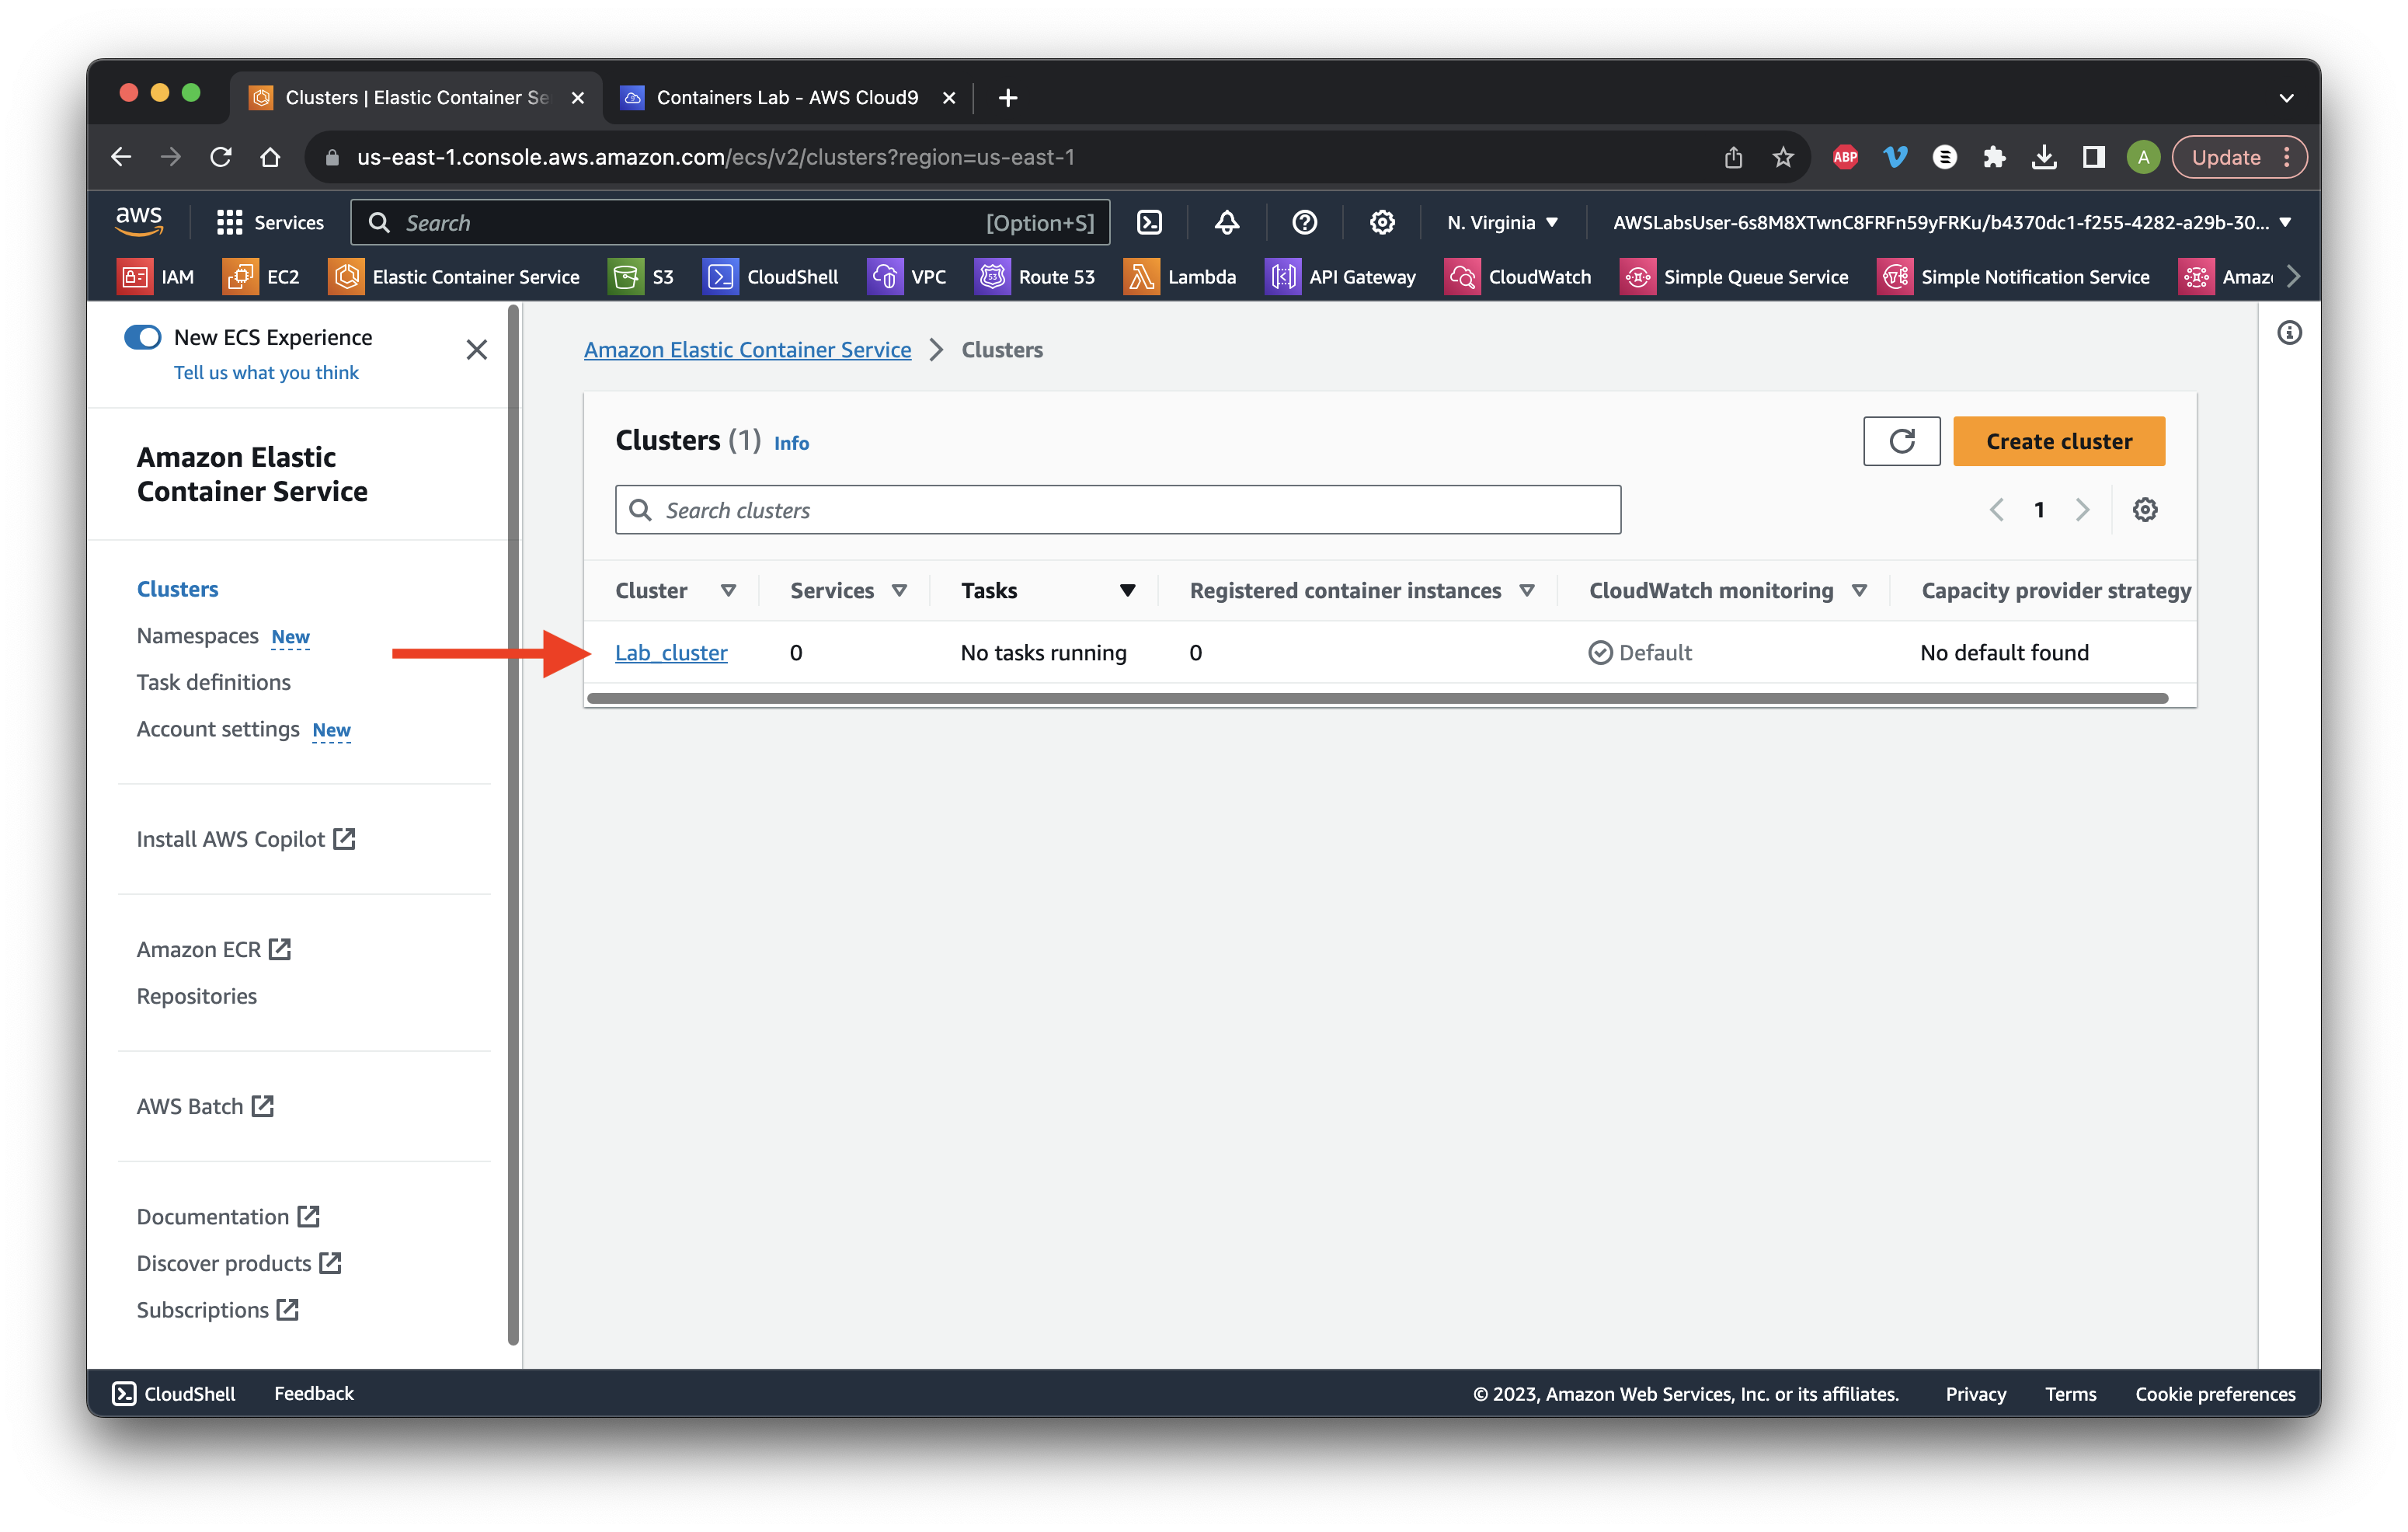
Task: Switch to Containers Lab Cloud9 tab
Action: pyautogui.click(x=788, y=97)
